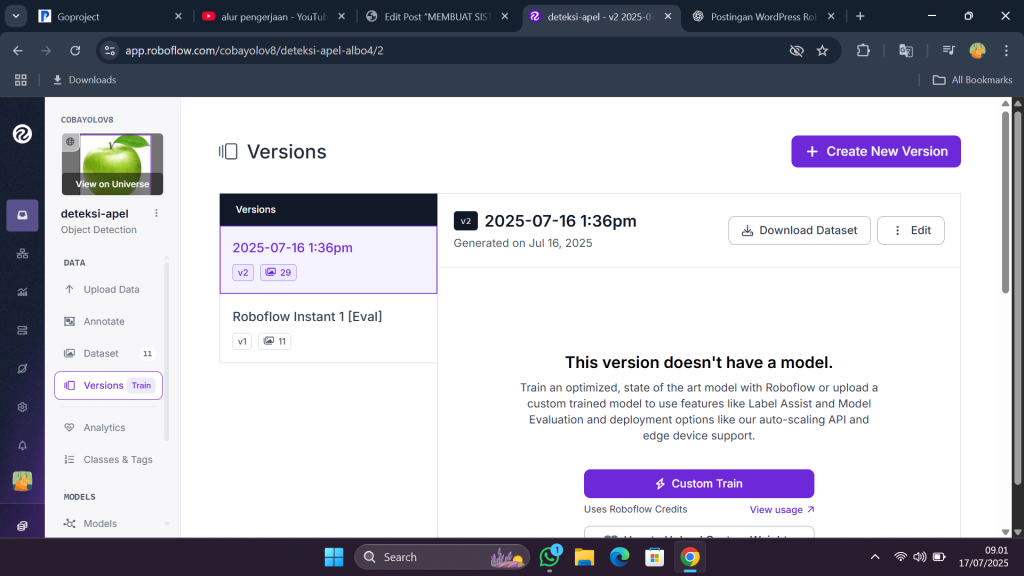1024x576 pixels.
Task: Open deteksi-apel project three-dot menu
Action: tap(156, 213)
